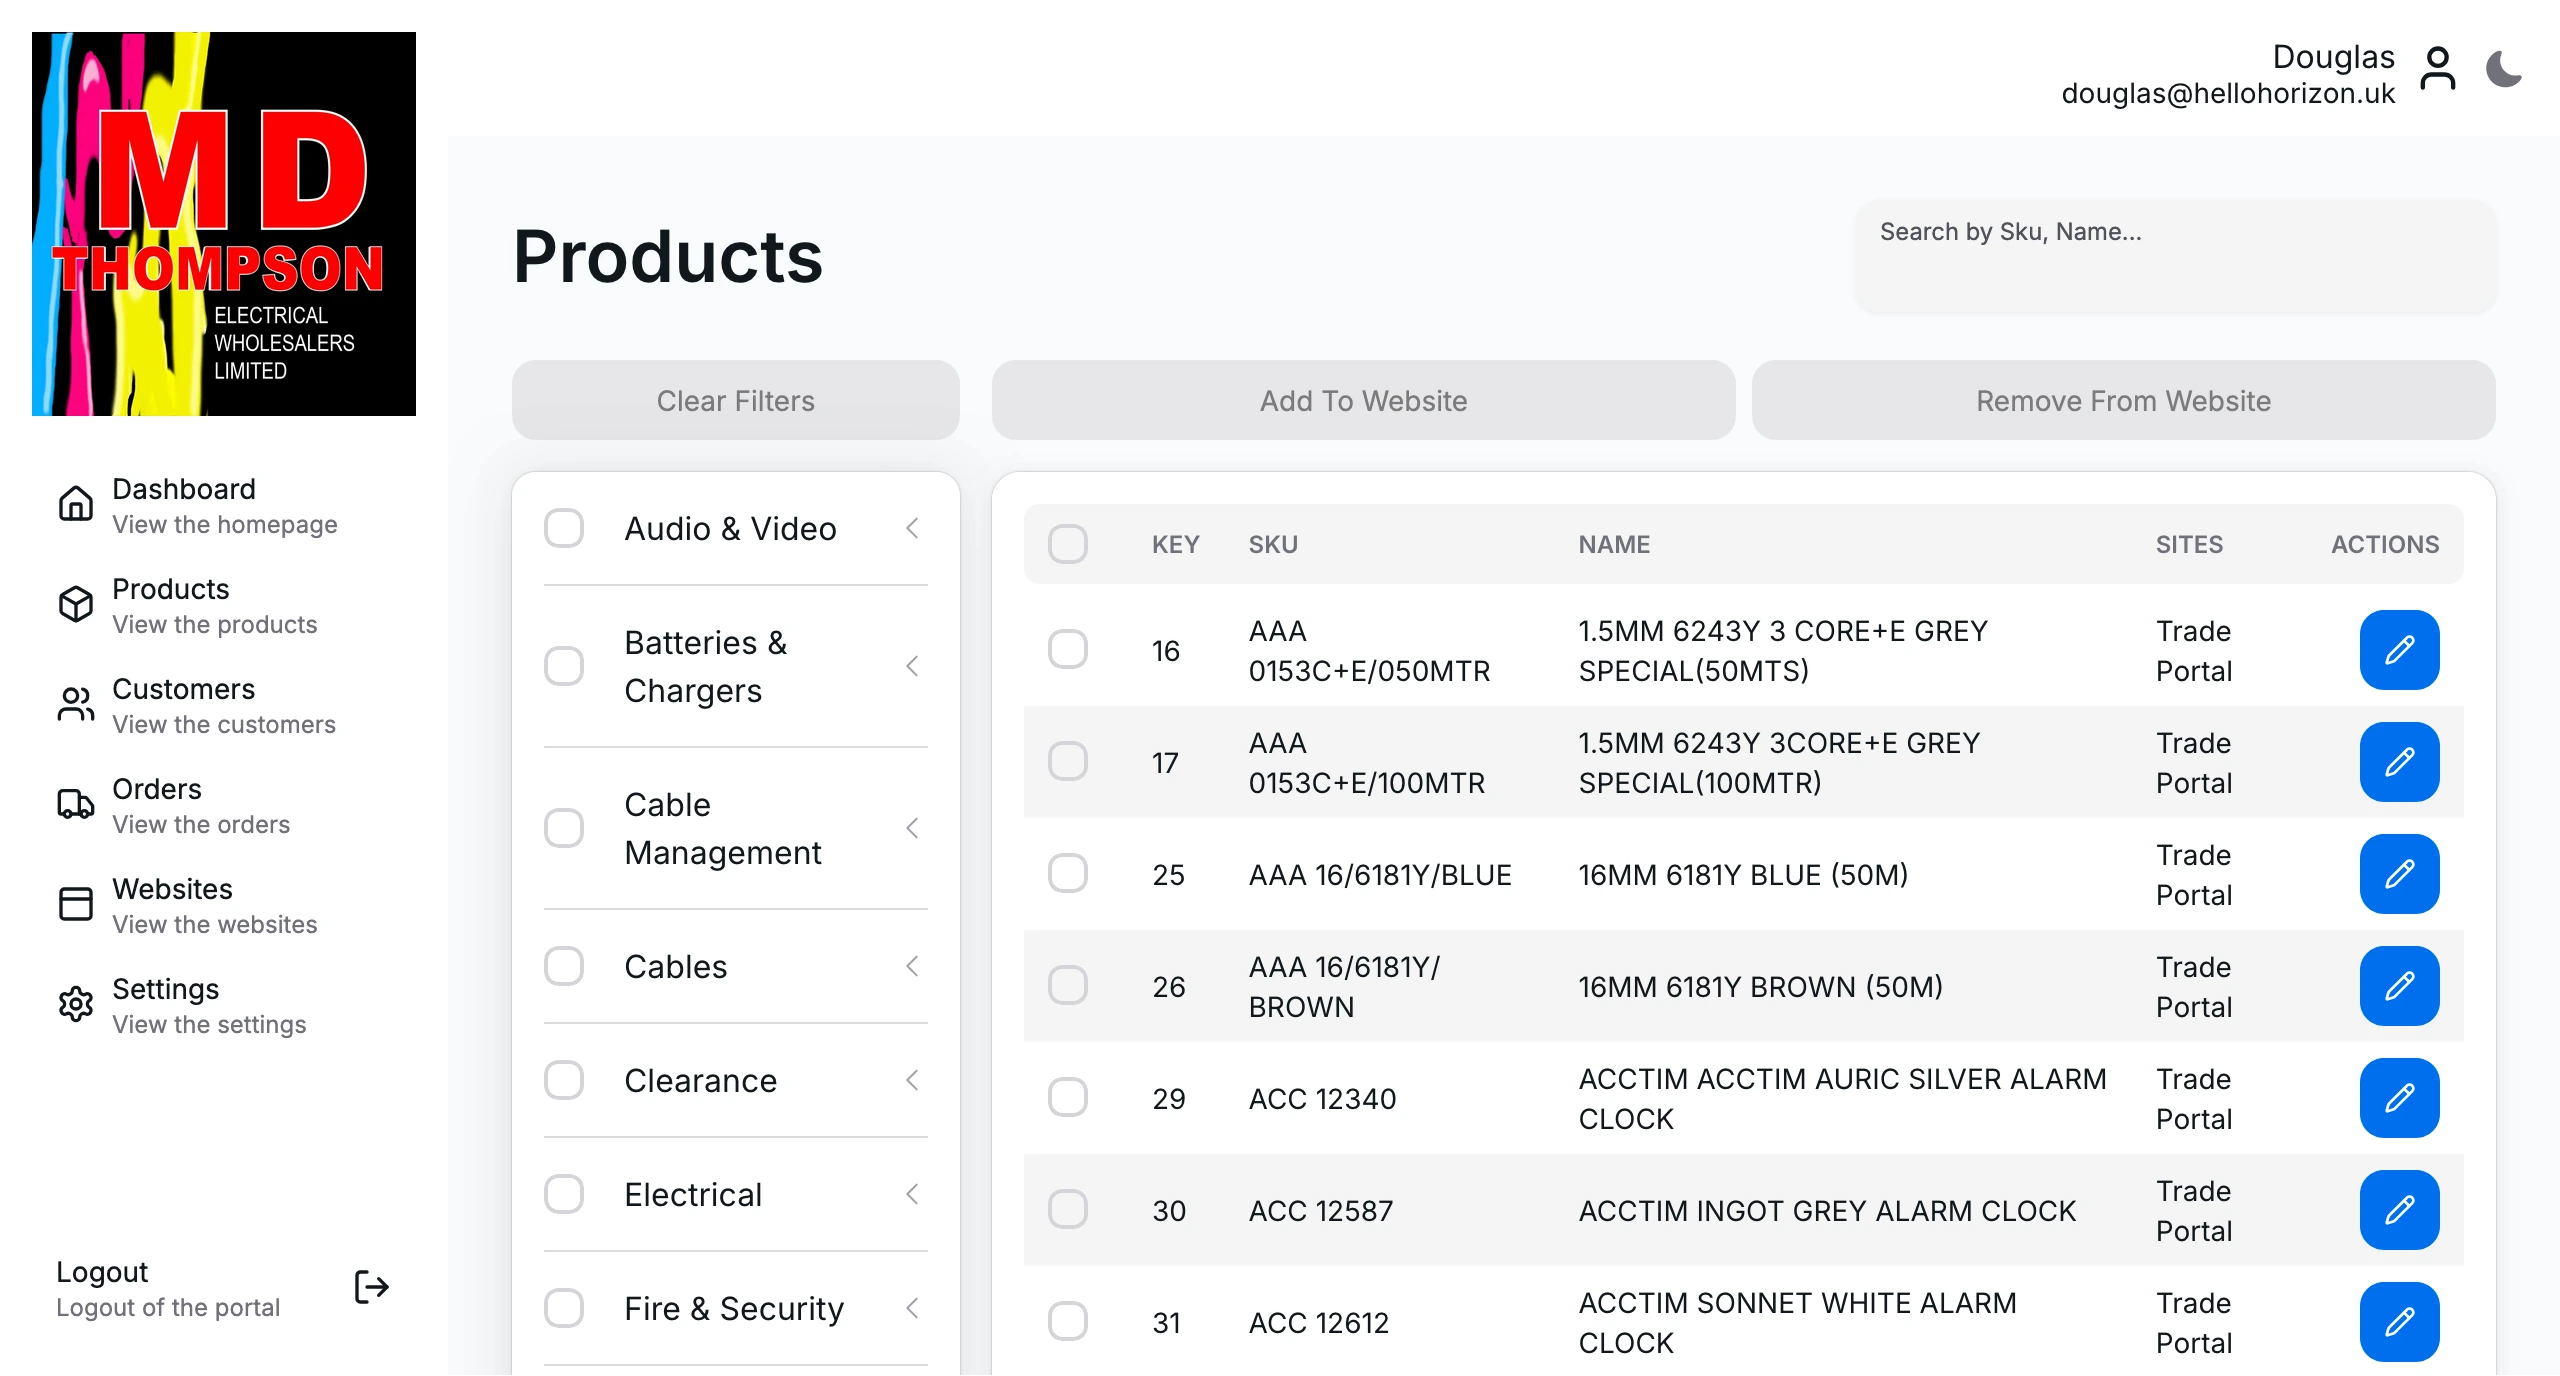Viewport: 2560px width, 1376px height.
Task: Expand the Fire & Security category
Action: (x=911, y=1308)
